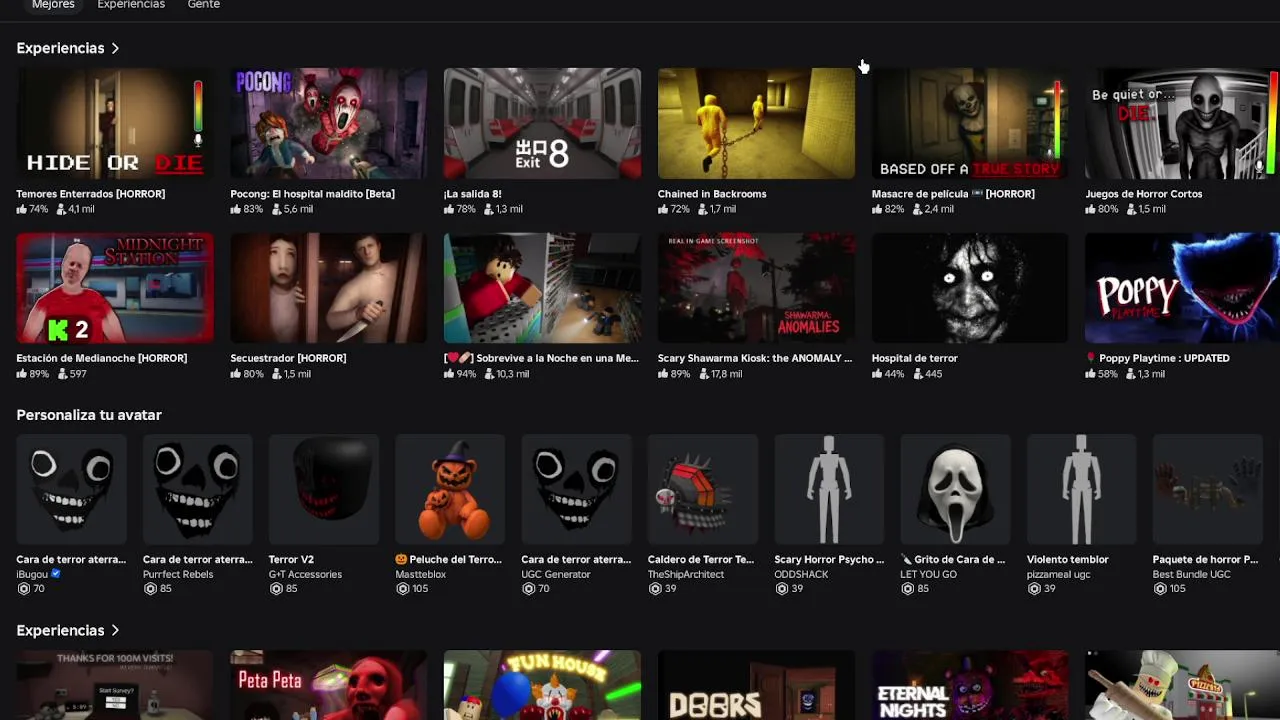Select the Terror V2 avatar item

tap(324, 490)
